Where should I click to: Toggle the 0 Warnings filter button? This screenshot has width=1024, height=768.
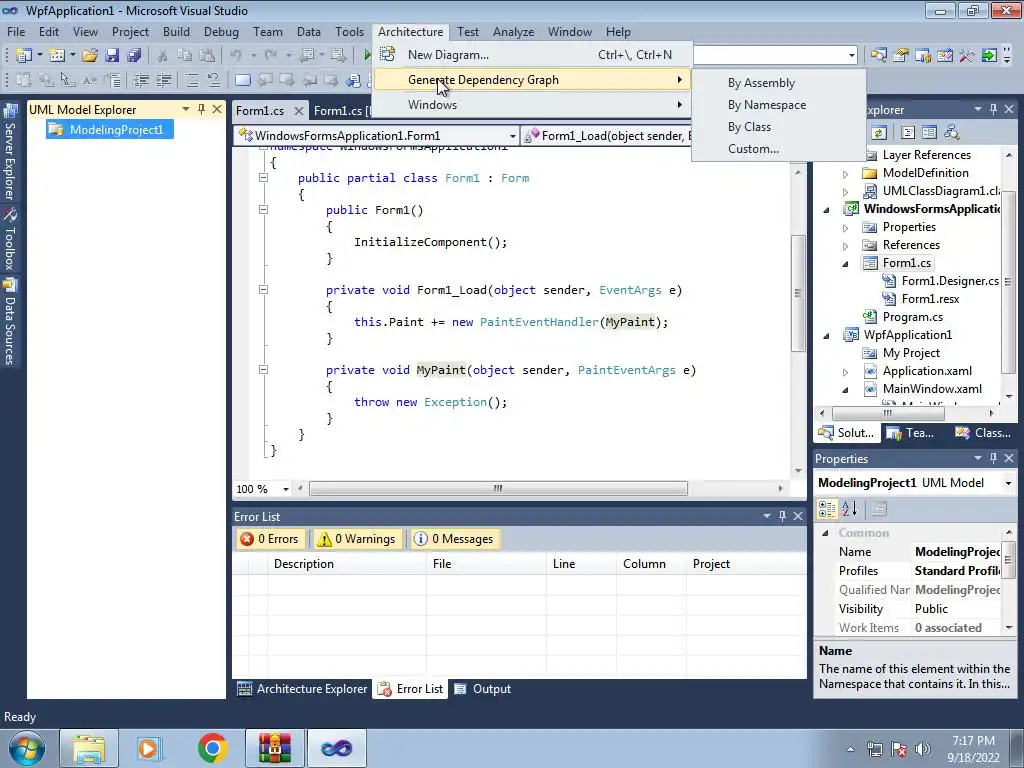tap(356, 539)
